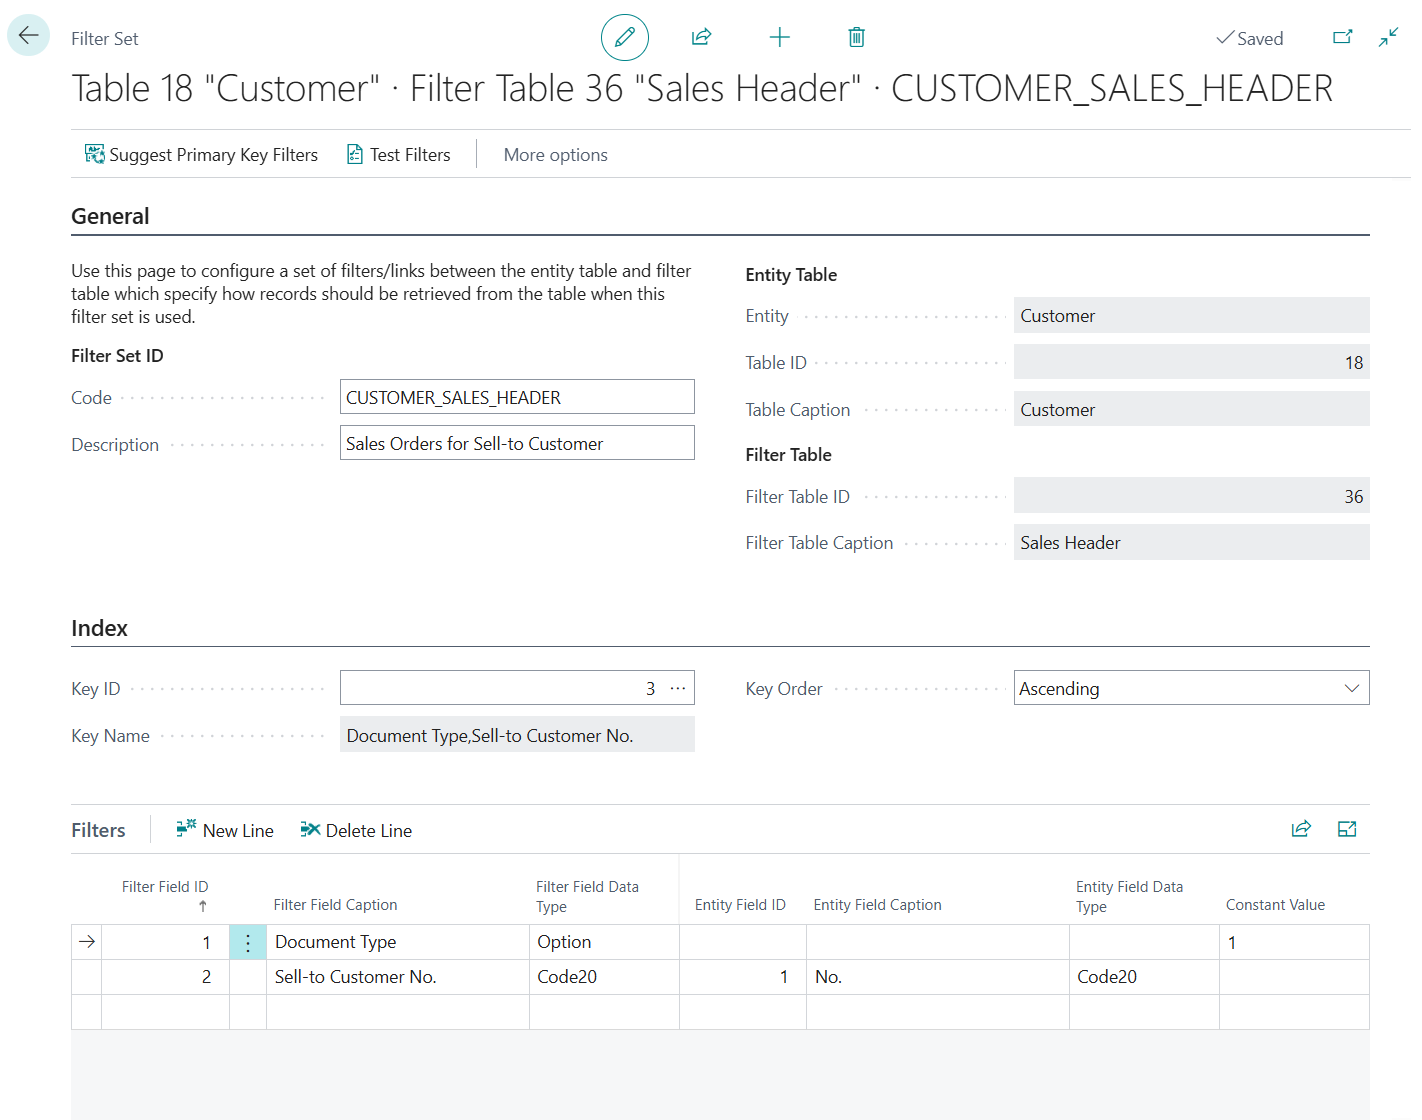Viewport: 1422px width, 1120px height.
Task: Click the plus icon to create new
Action: click(779, 38)
